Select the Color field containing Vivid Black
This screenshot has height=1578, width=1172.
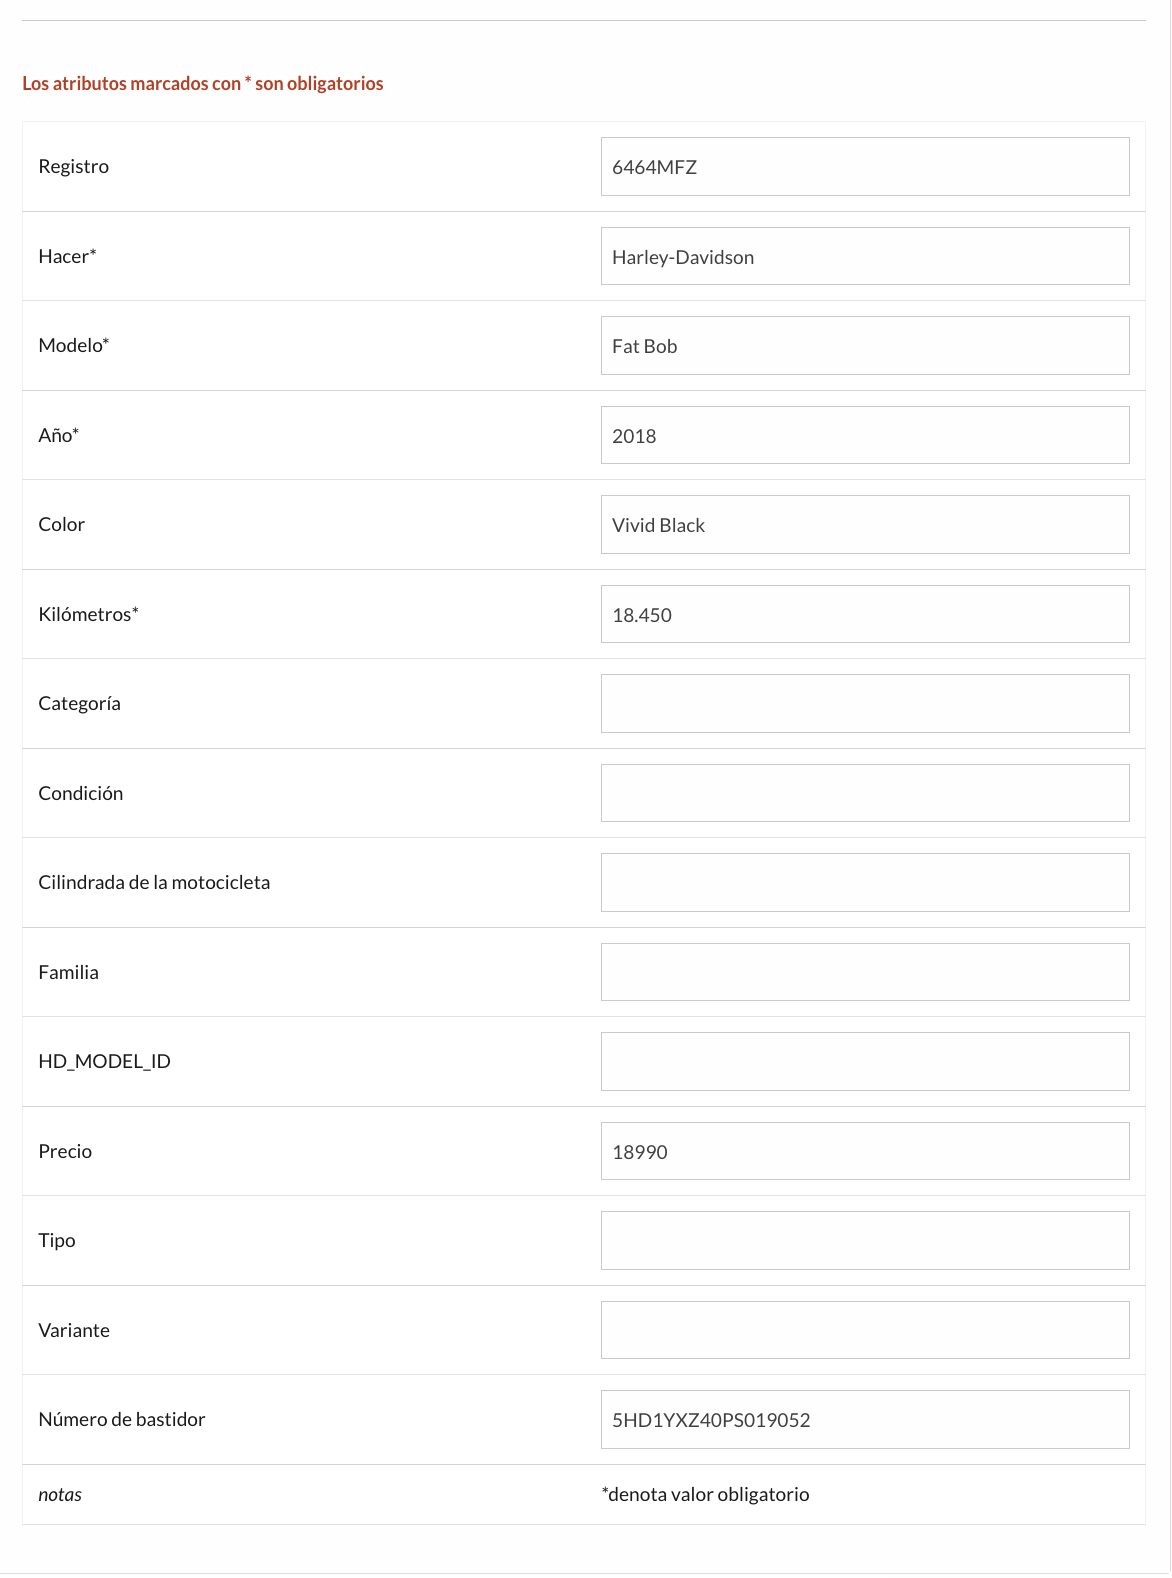pos(864,523)
